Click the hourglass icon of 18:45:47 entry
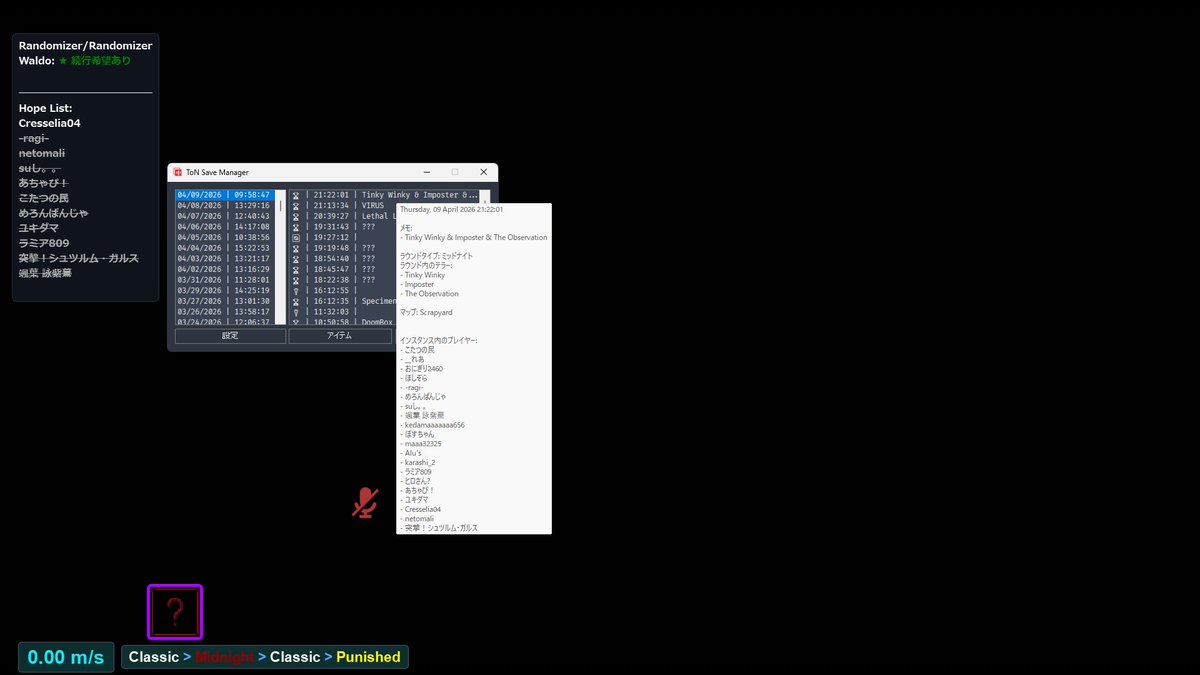The height and width of the screenshot is (675, 1200). (x=296, y=269)
